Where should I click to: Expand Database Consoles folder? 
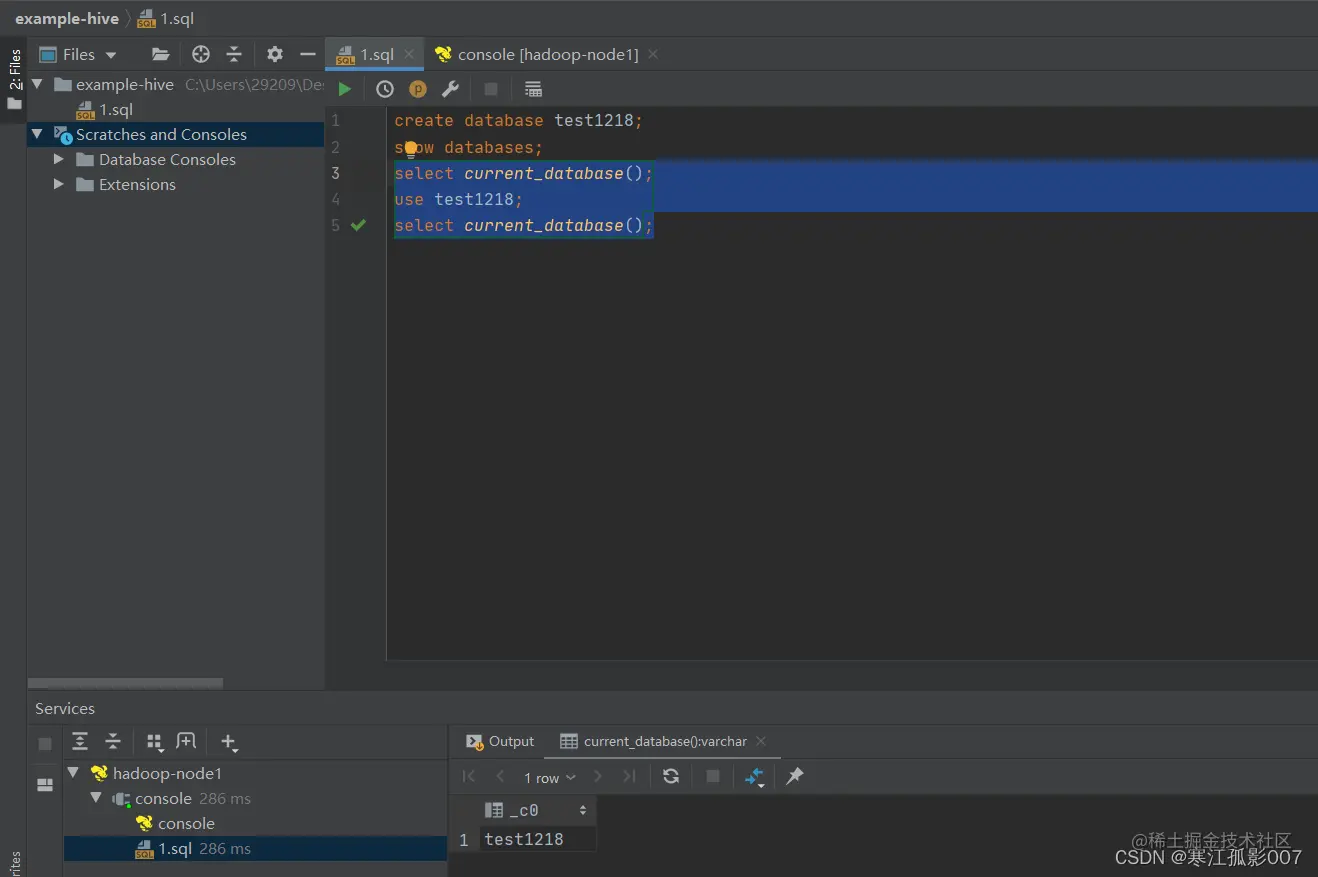59,159
